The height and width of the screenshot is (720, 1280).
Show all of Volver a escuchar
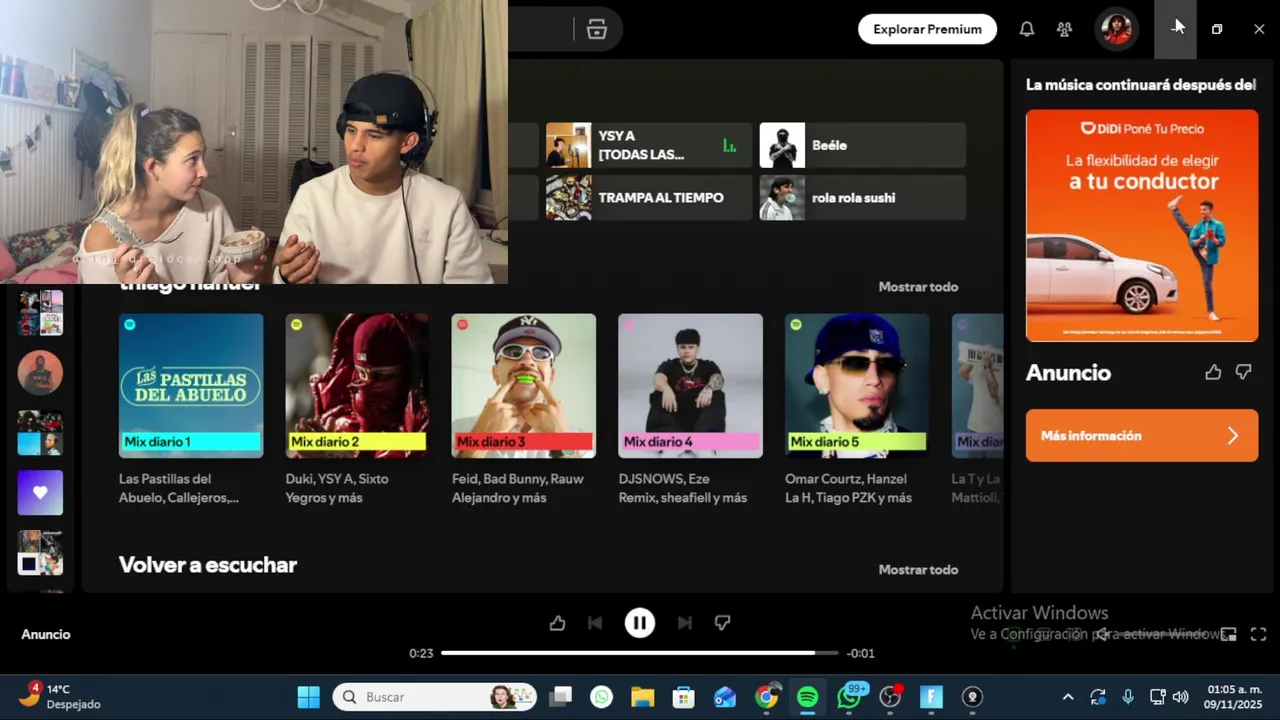(x=918, y=570)
